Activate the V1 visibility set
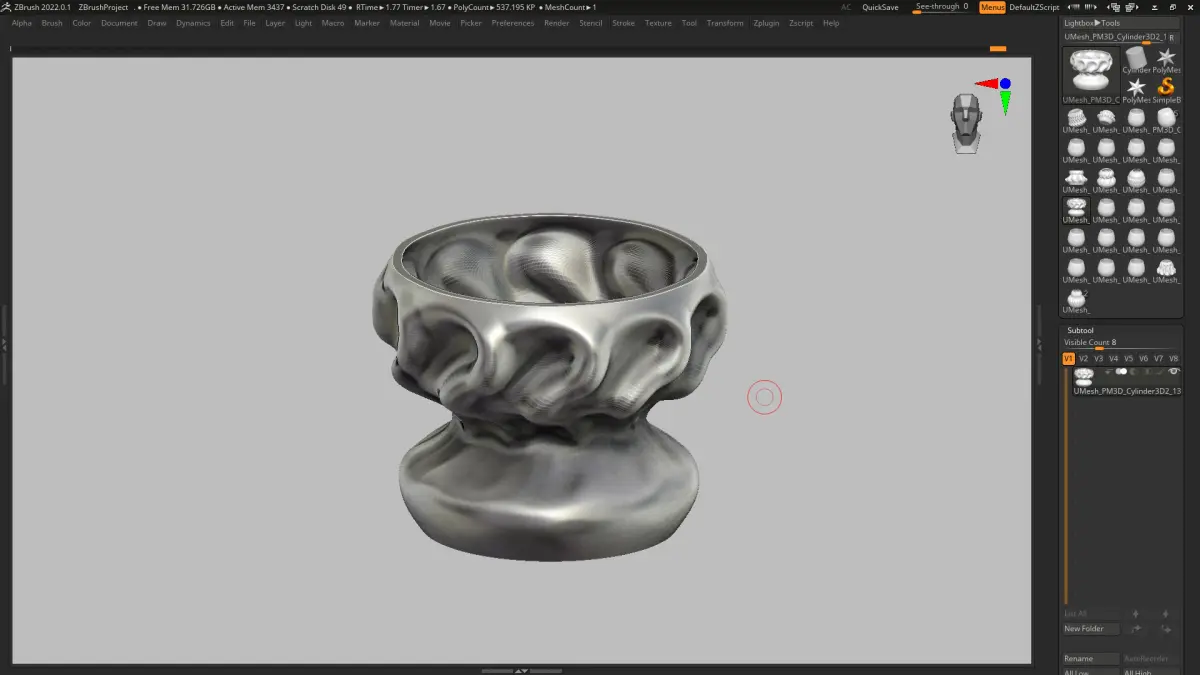The height and width of the screenshot is (675, 1200). (x=1069, y=358)
